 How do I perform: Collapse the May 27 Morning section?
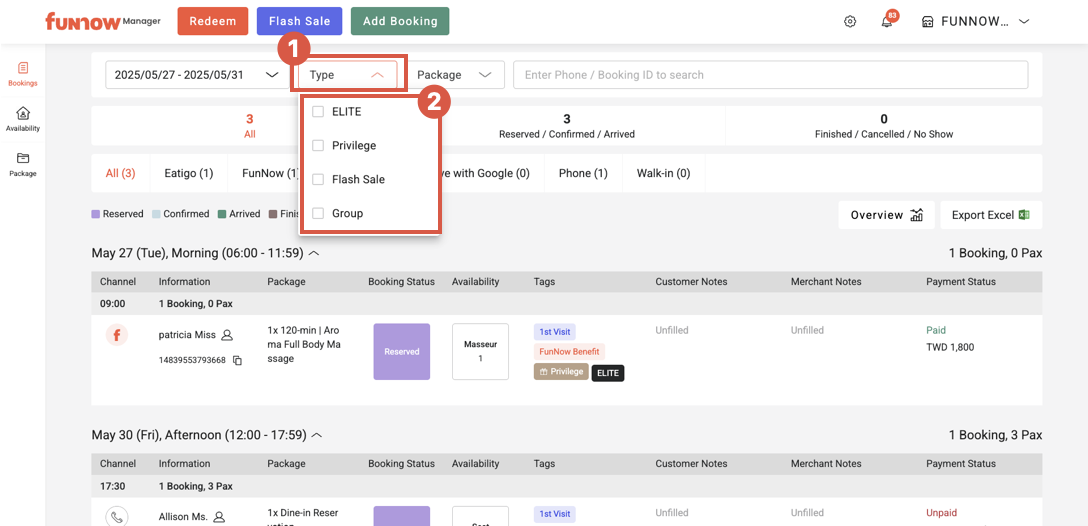[314, 253]
